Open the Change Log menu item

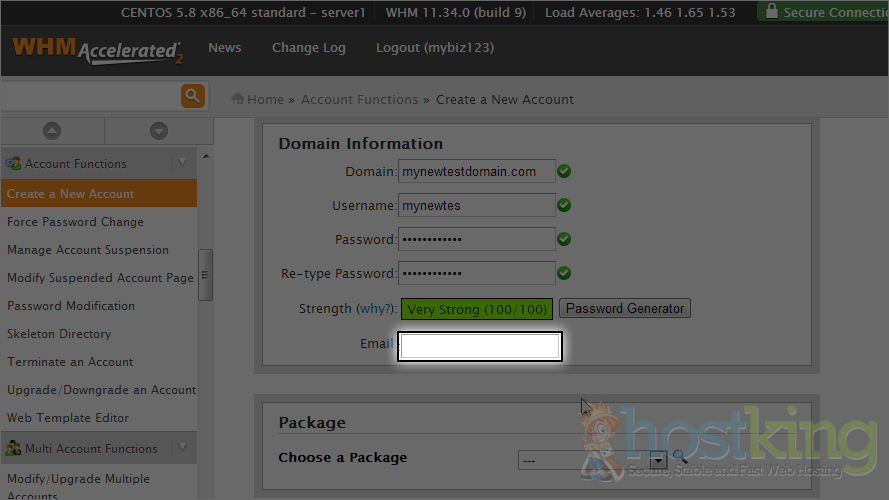308,48
